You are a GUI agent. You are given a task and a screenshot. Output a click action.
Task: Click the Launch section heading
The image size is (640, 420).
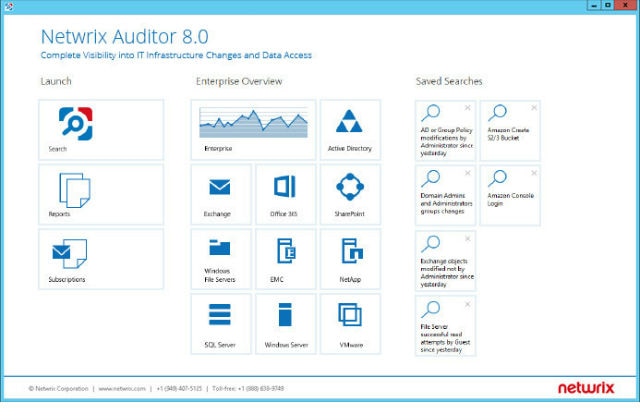point(56,81)
